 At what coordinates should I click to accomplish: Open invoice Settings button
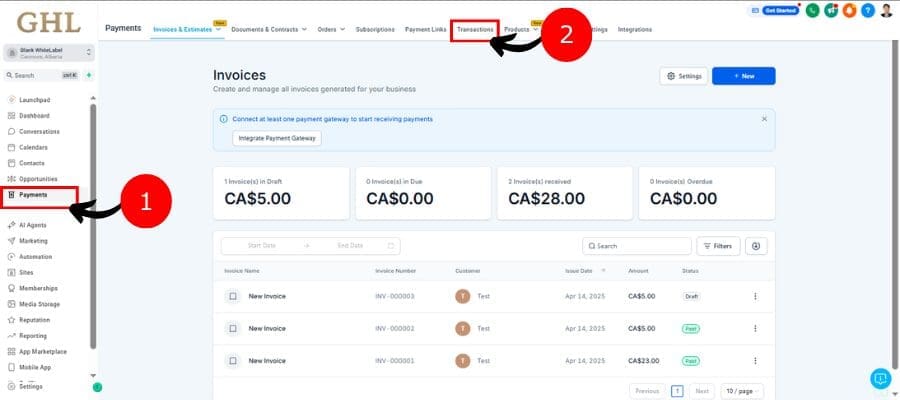tap(684, 76)
